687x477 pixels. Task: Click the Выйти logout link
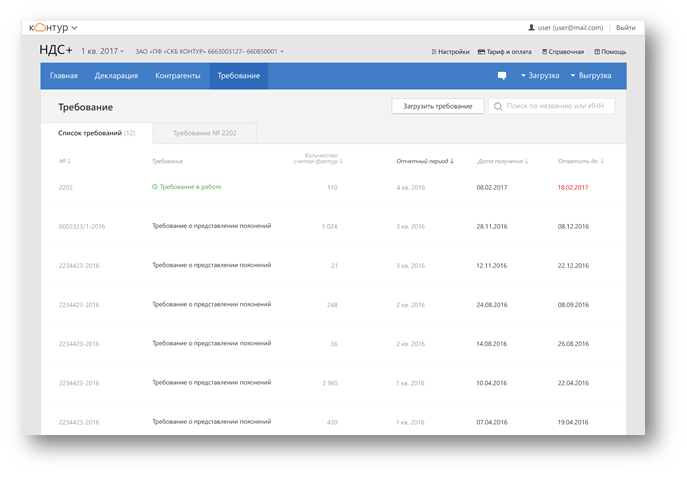[x=625, y=28]
